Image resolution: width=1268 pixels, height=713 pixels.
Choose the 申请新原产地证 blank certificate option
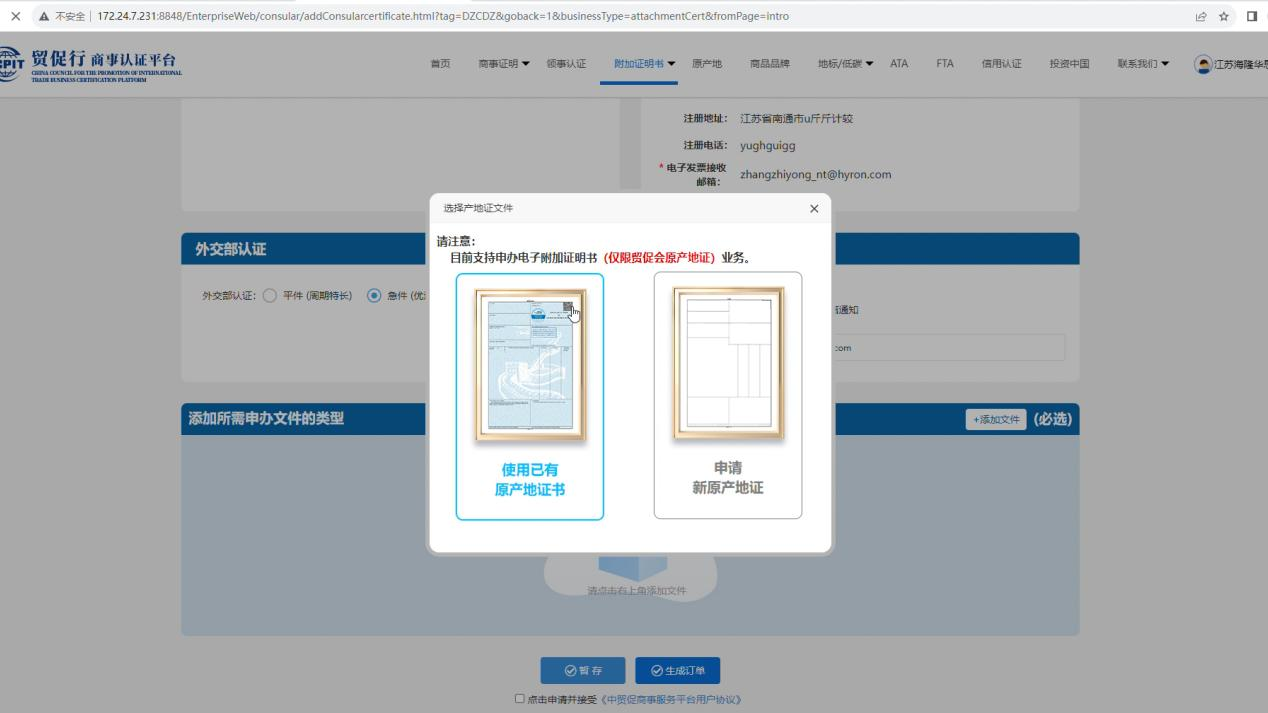click(727, 395)
